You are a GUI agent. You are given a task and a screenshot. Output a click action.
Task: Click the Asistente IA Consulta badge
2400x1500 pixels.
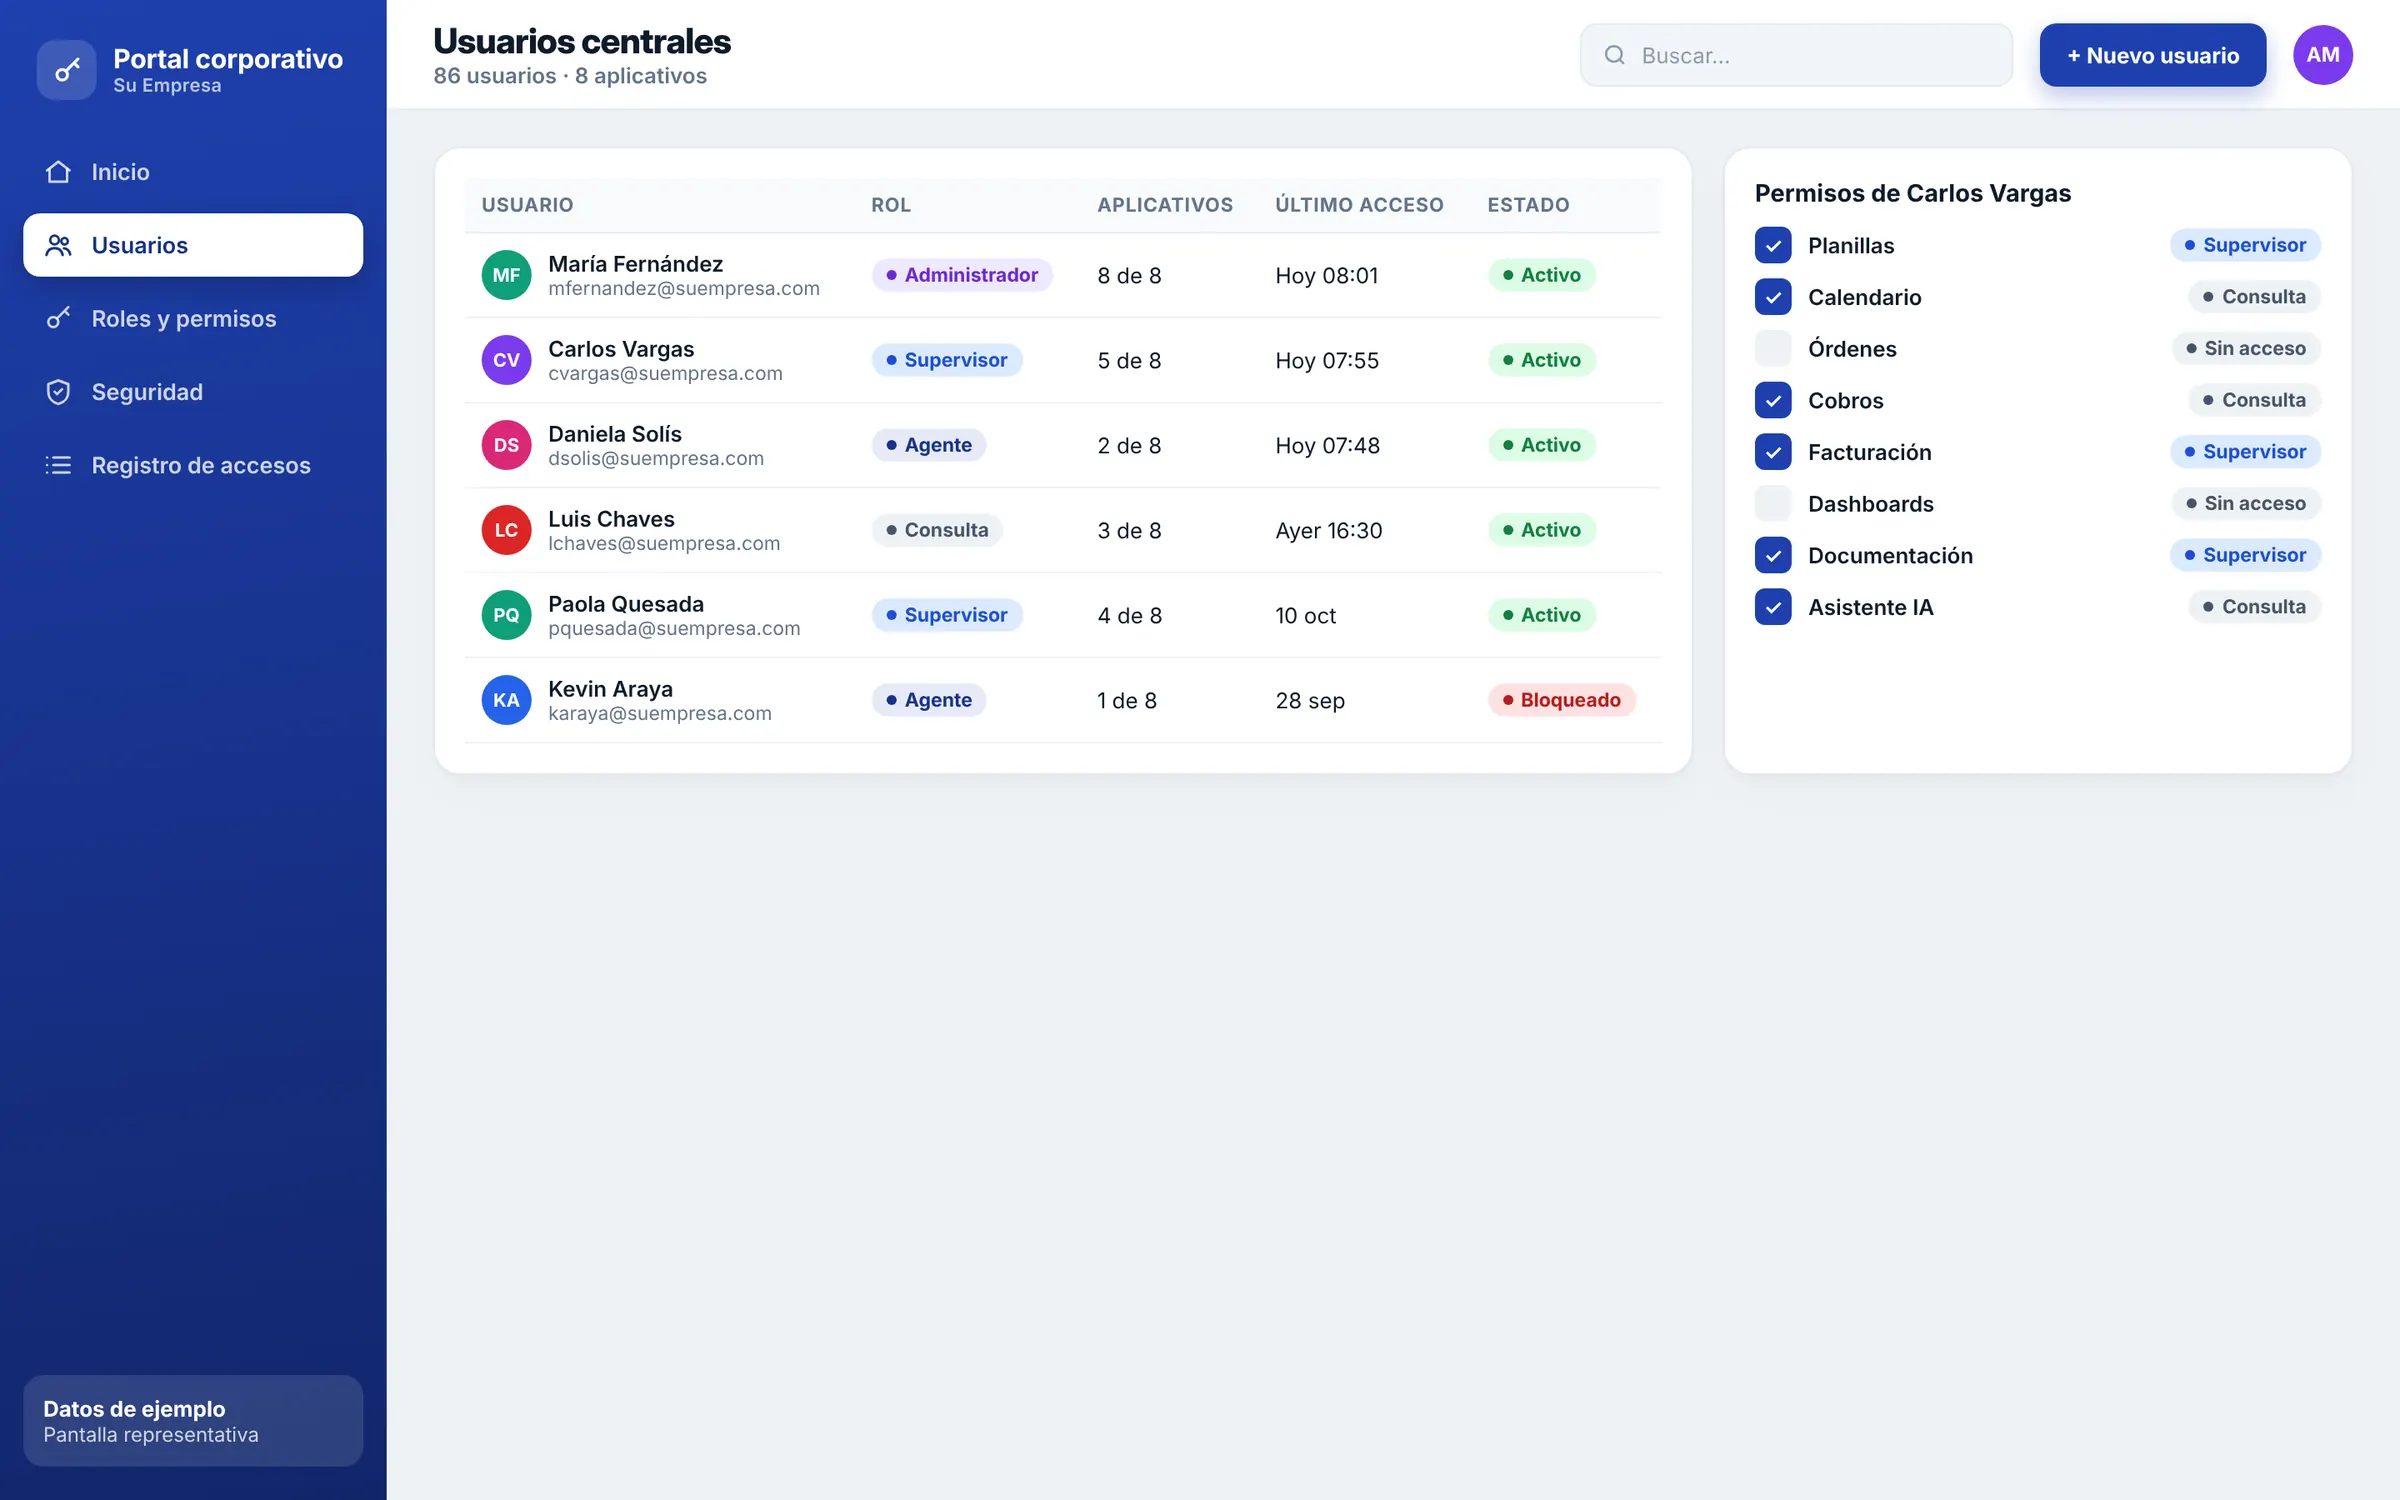point(2254,607)
